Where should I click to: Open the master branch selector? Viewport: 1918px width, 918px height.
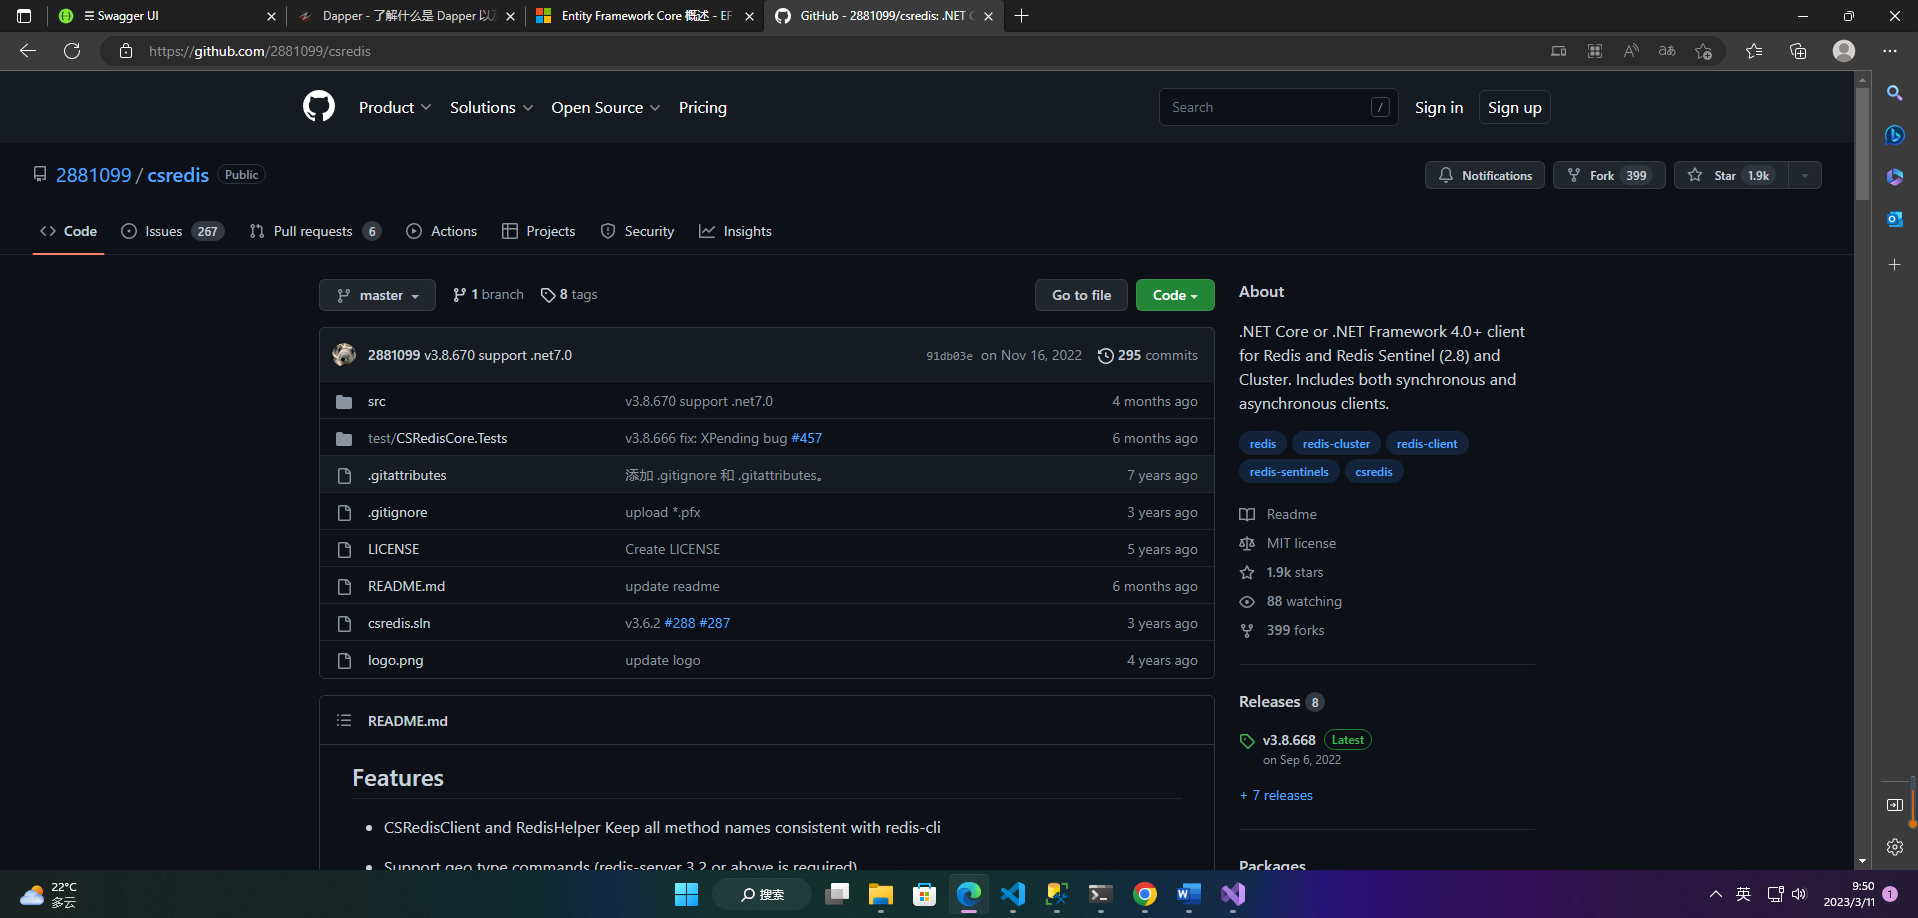[x=377, y=295]
